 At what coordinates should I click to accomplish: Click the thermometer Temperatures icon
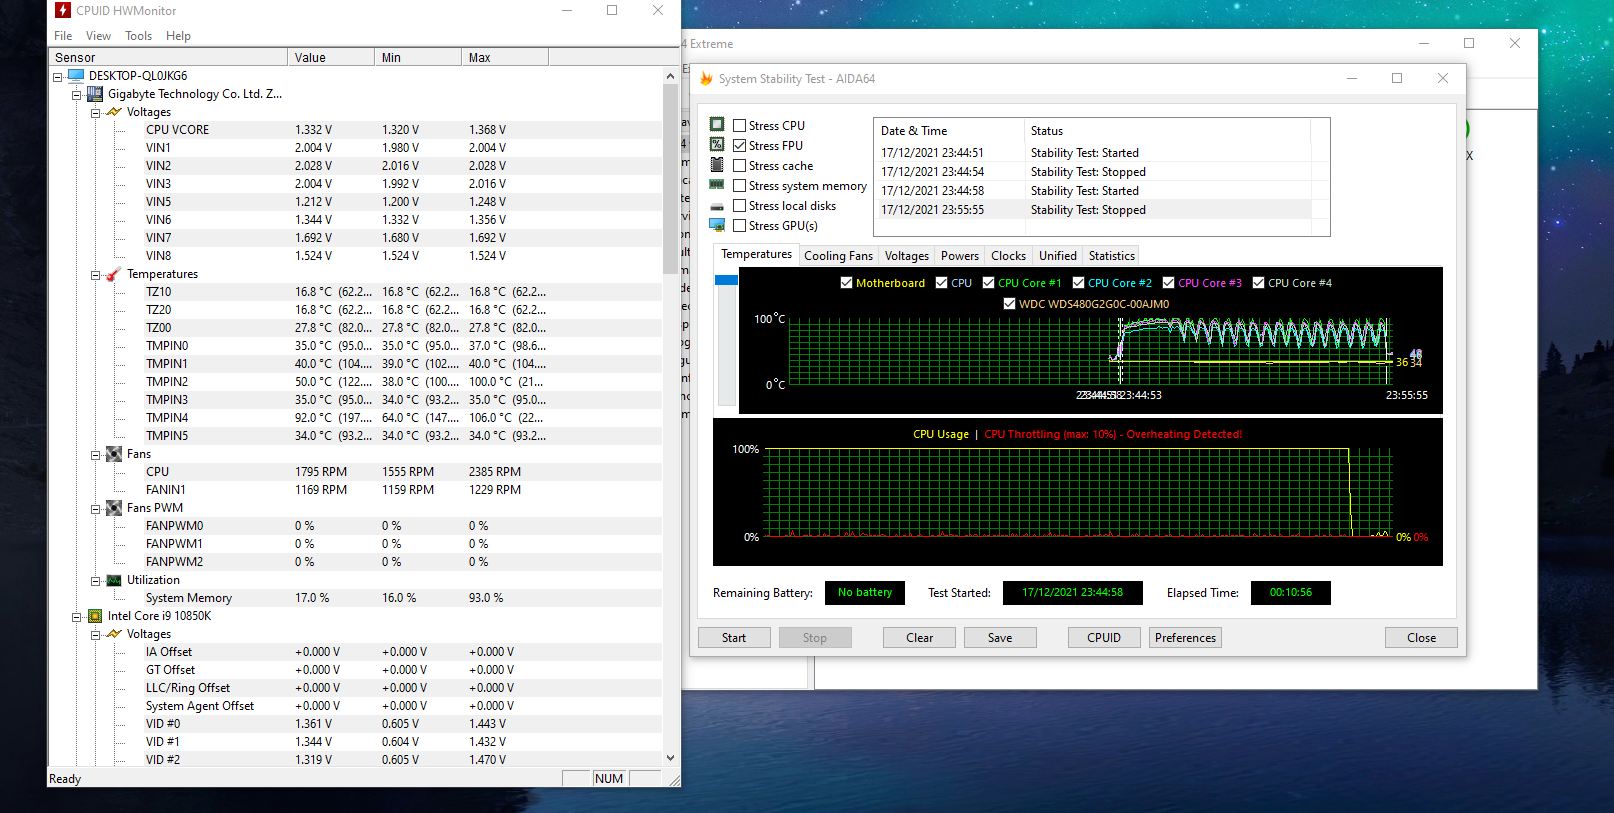click(x=114, y=274)
